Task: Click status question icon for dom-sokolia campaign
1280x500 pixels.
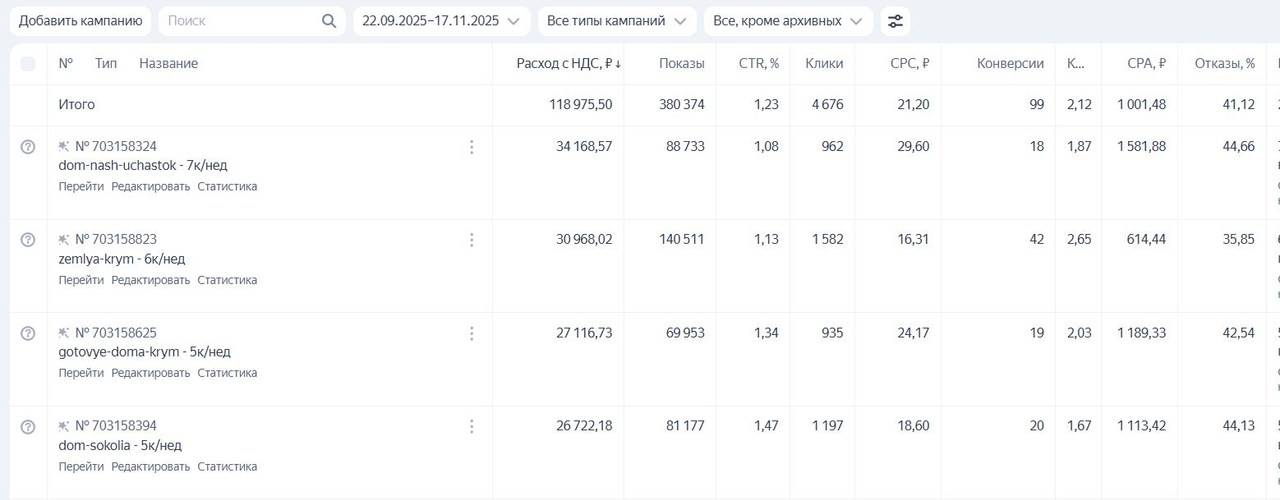Action: (28, 427)
